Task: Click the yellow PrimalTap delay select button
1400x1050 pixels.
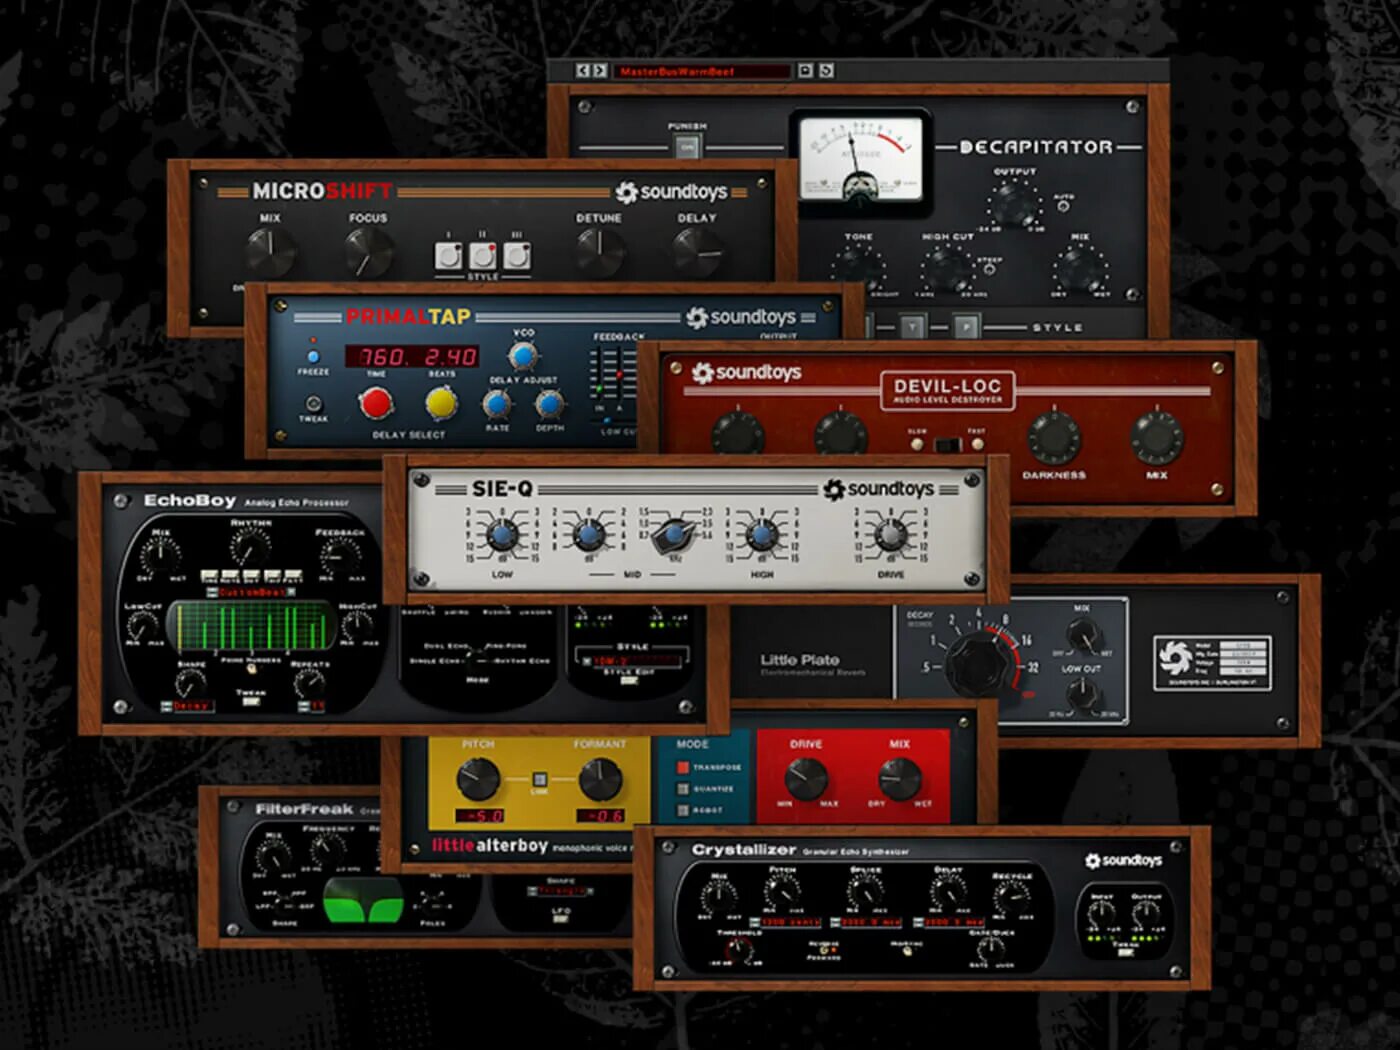Action: coord(441,403)
